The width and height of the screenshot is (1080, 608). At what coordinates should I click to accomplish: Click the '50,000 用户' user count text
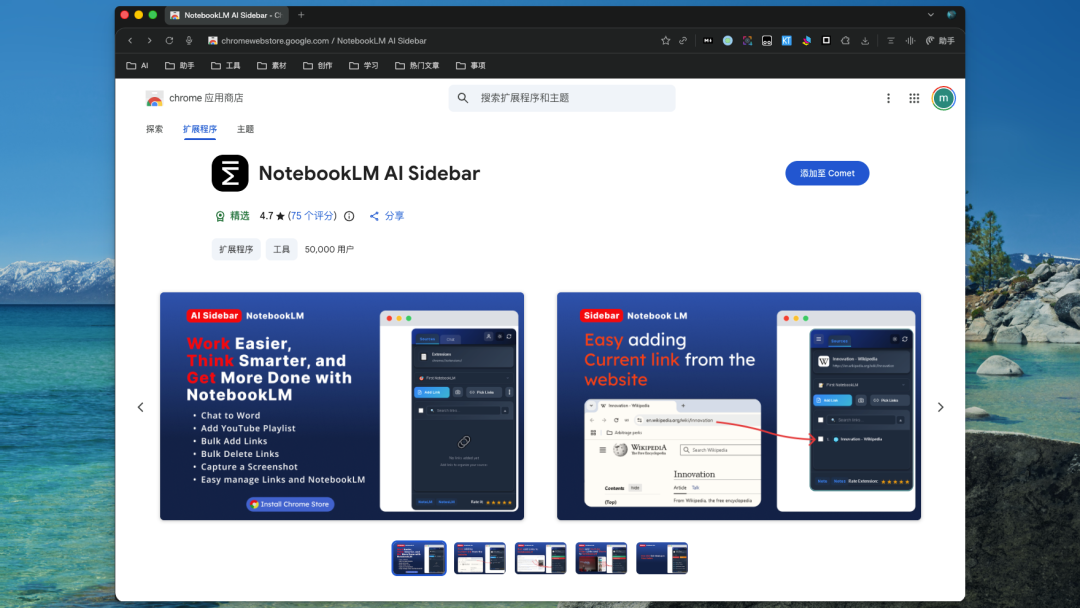click(329, 249)
